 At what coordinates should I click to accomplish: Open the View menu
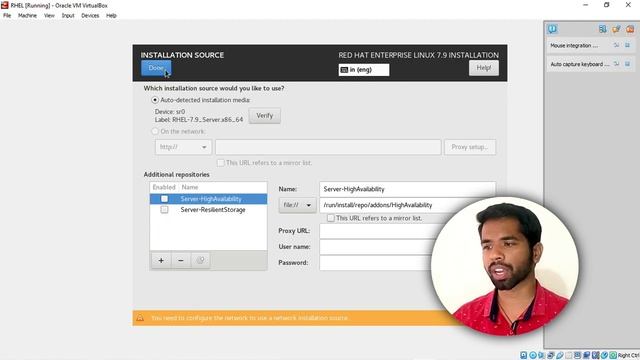coord(49,16)
